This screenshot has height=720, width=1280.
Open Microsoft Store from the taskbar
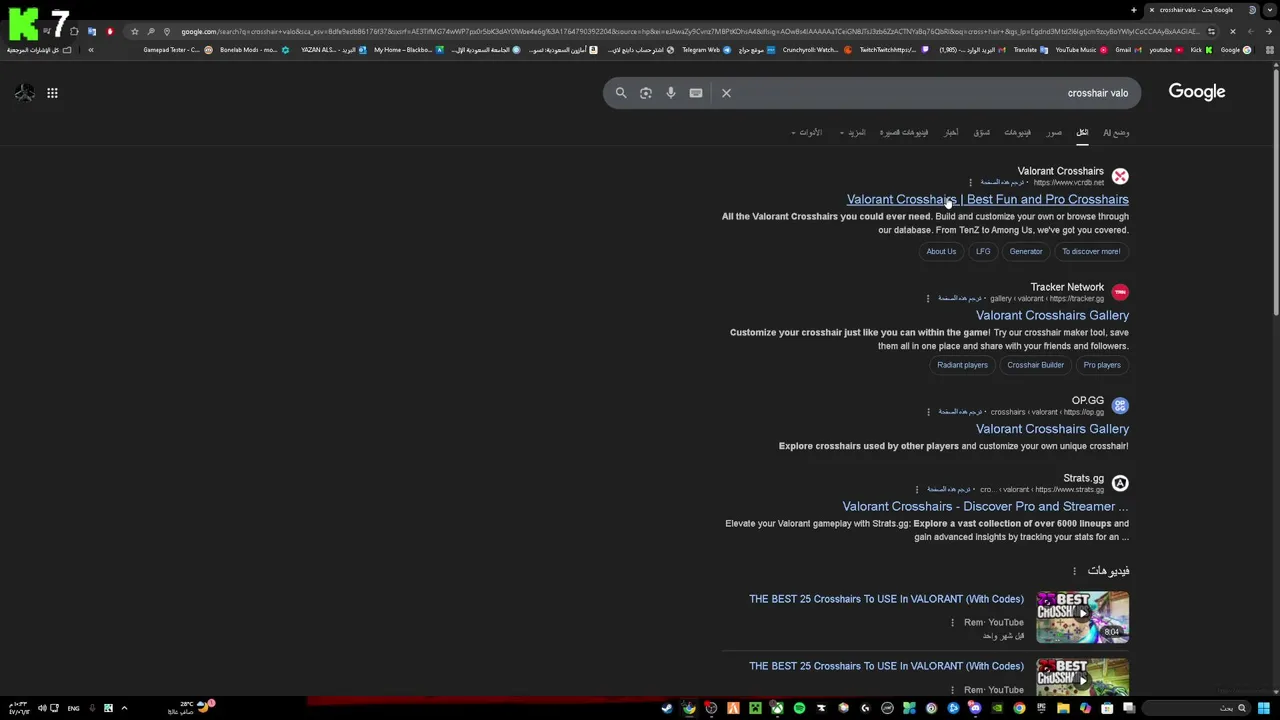click(x=1107, y=708)
